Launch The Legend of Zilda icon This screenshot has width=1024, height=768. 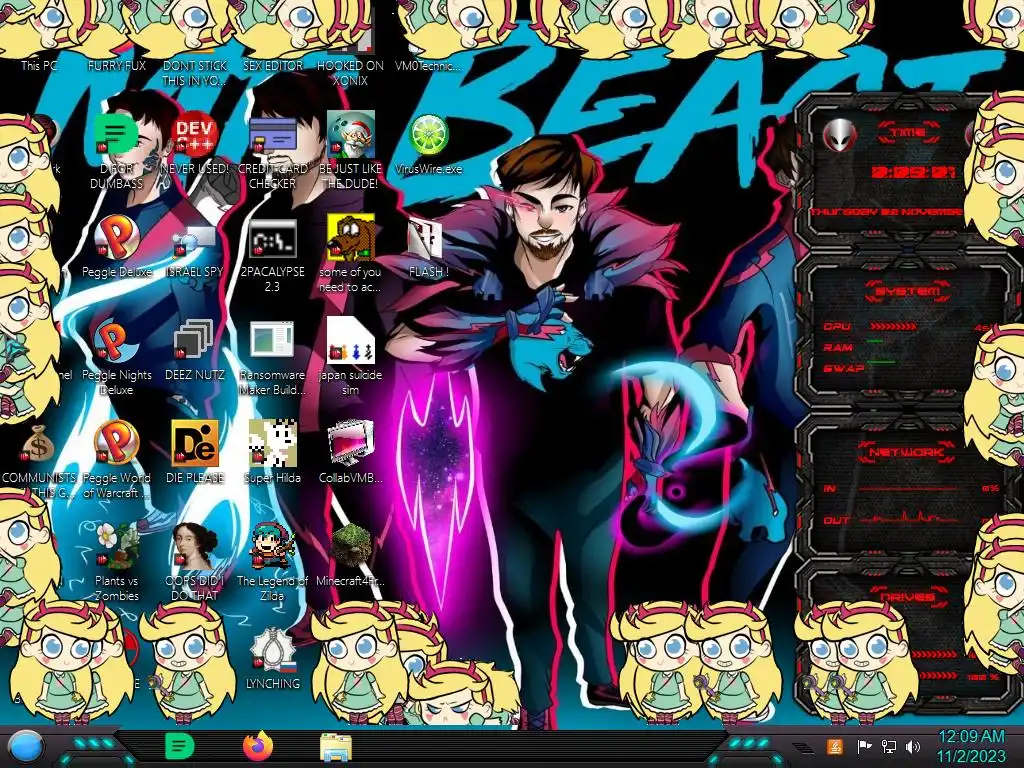(272, 546)
